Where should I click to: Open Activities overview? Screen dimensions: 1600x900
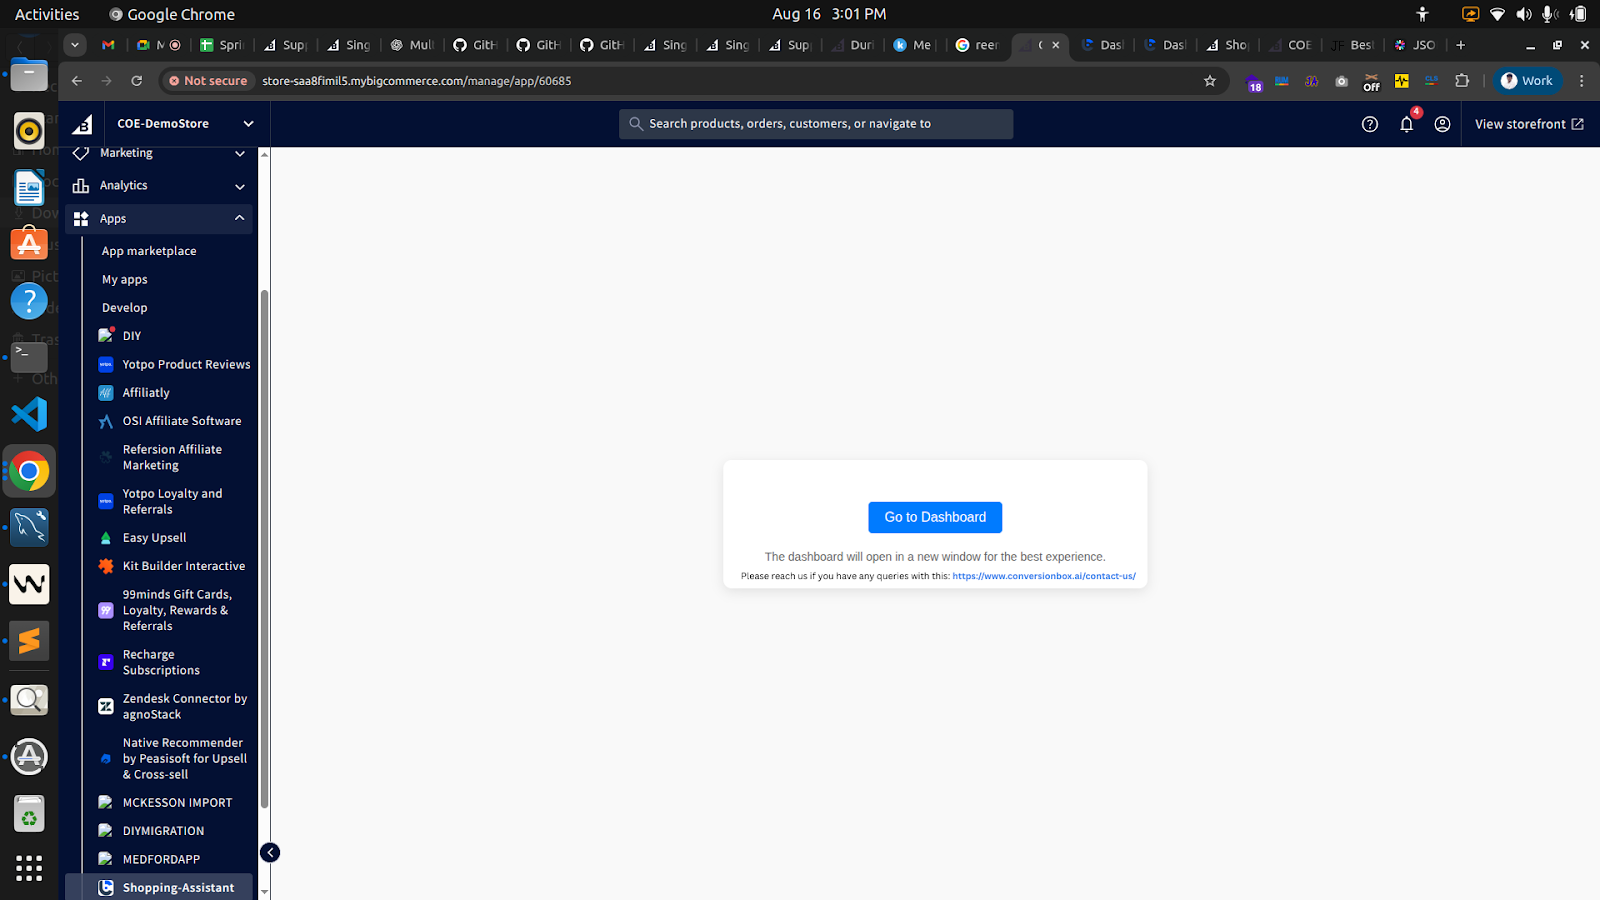47,14
